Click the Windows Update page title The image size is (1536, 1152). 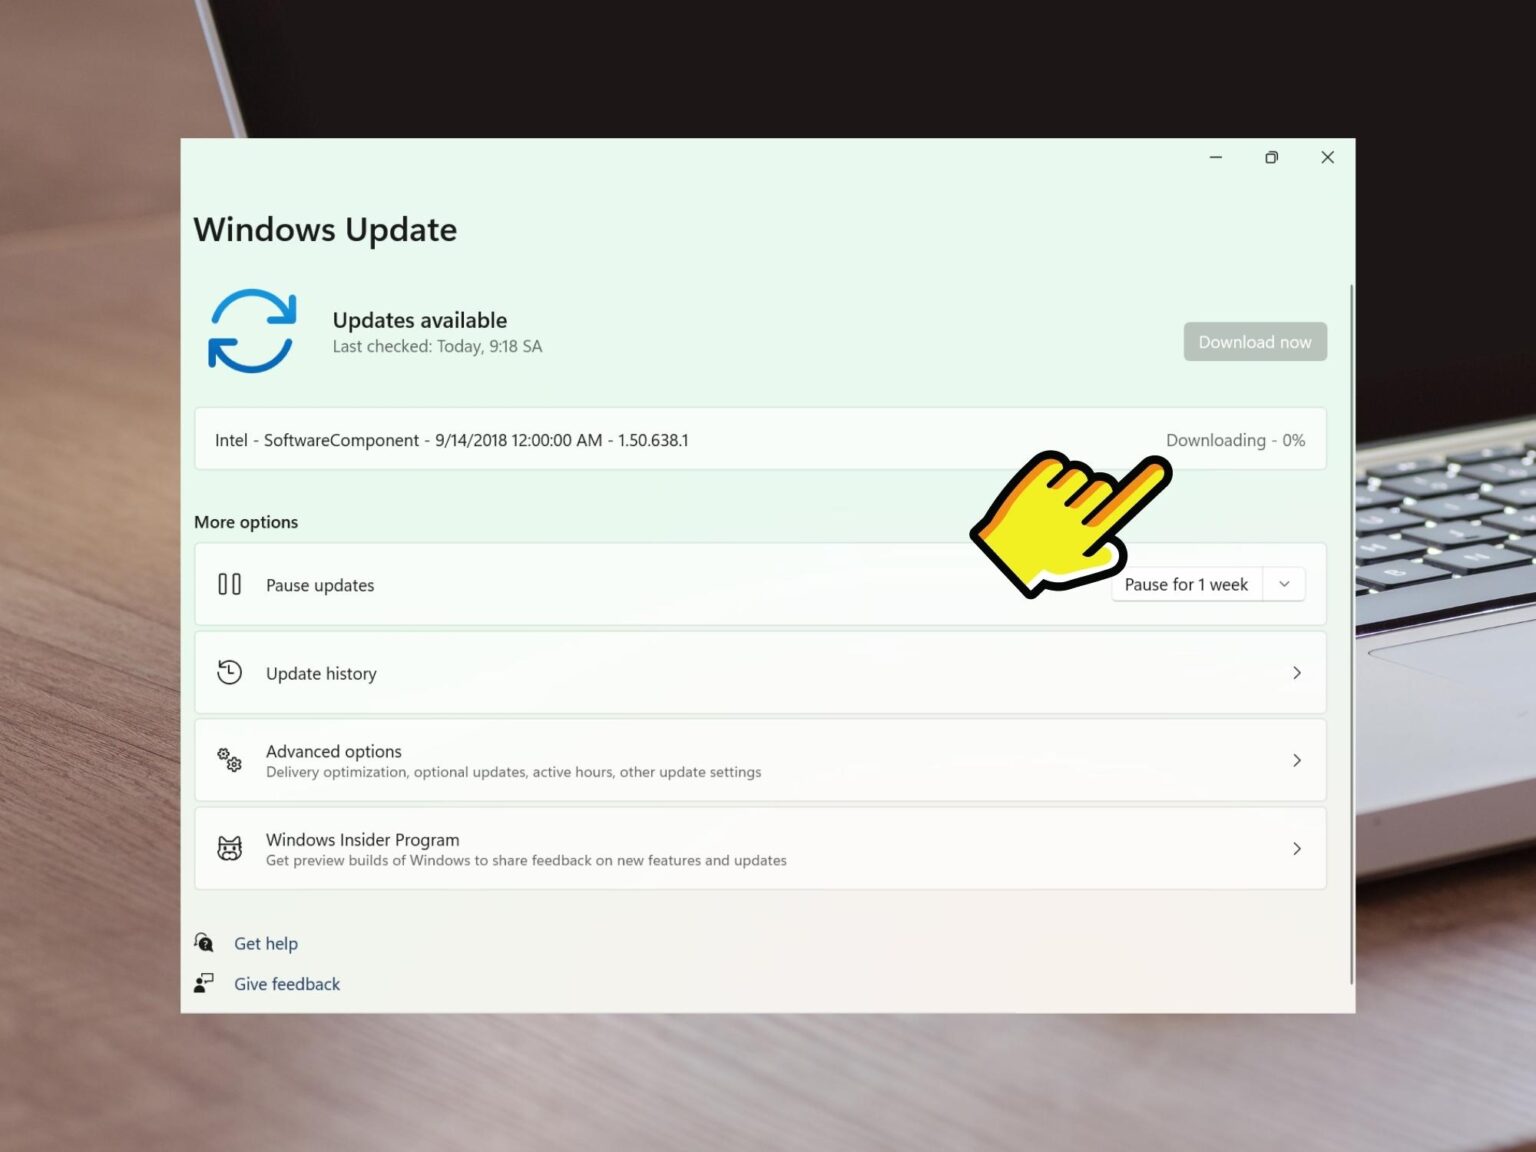pyautogui.click(x=325, y=229)
